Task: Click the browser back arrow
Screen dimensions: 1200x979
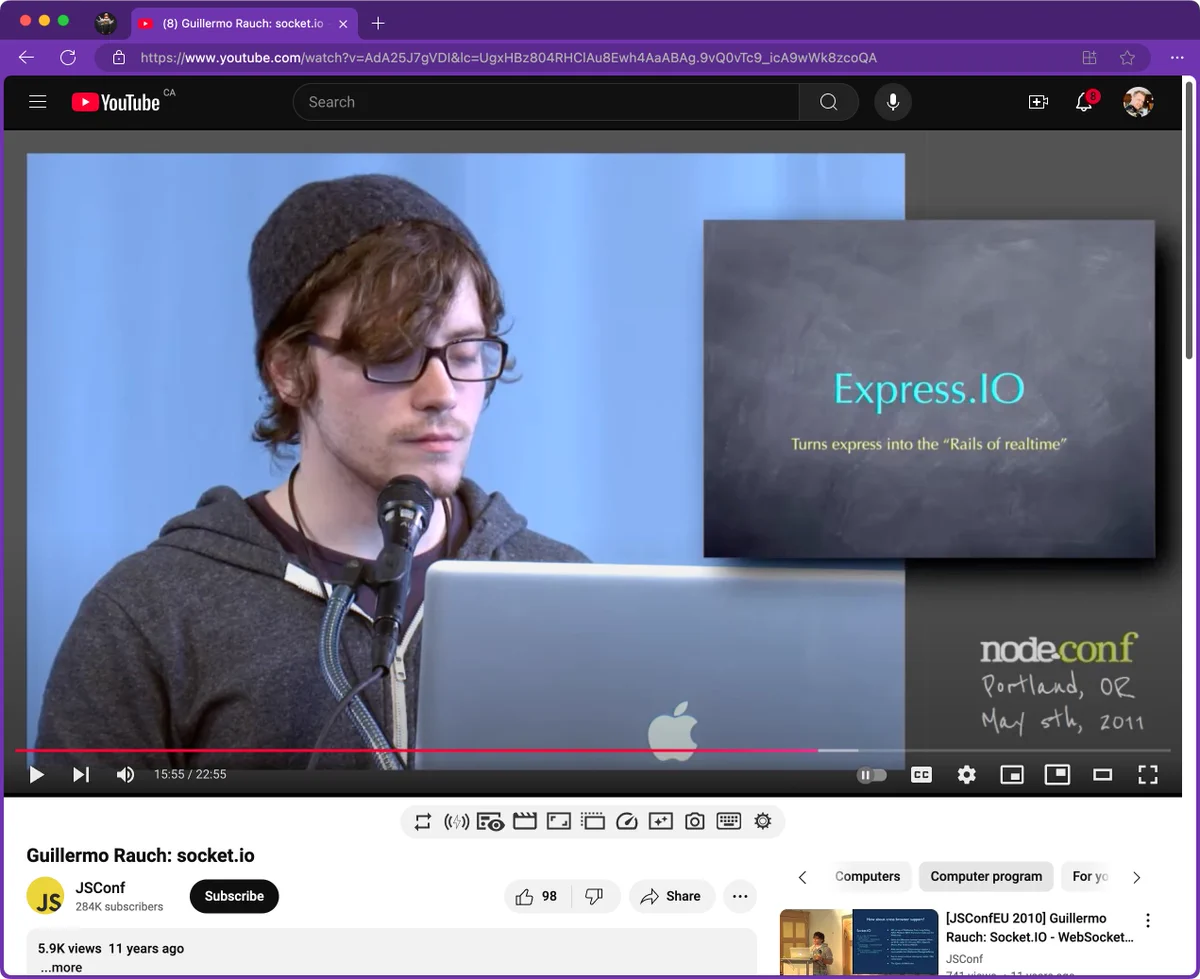Action: click(26, 57)
